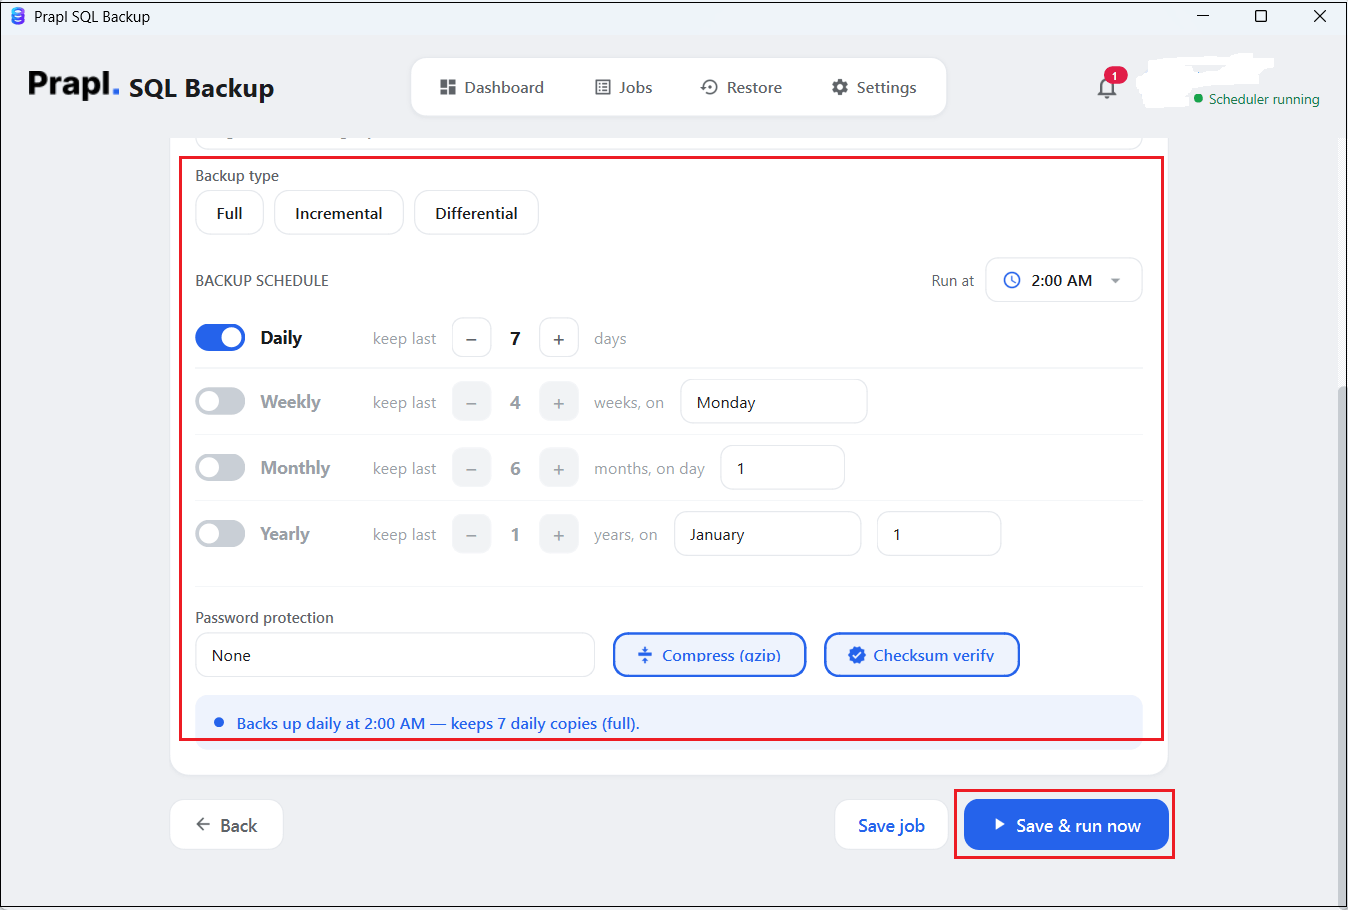The width and height of the screenshot is (1348, 910).
Task: Click the Scheduler running status text
Action: (1264, 99)
